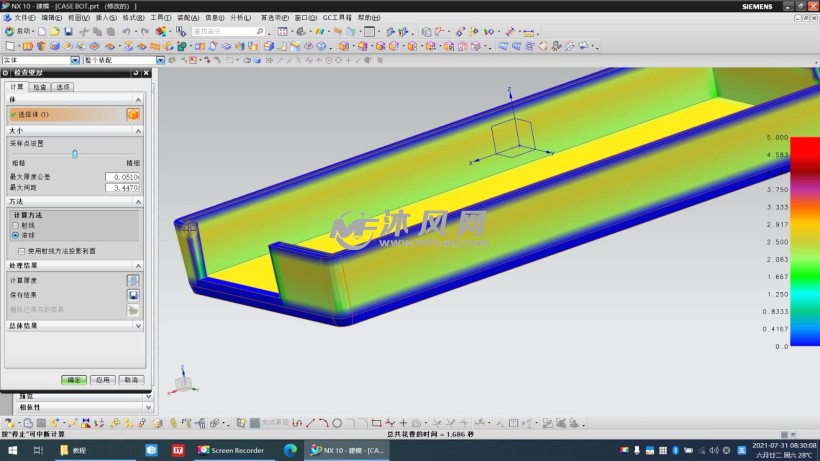Click the 最大厚度公差 value field
The image size is (820, 461).
pos(122,177)
